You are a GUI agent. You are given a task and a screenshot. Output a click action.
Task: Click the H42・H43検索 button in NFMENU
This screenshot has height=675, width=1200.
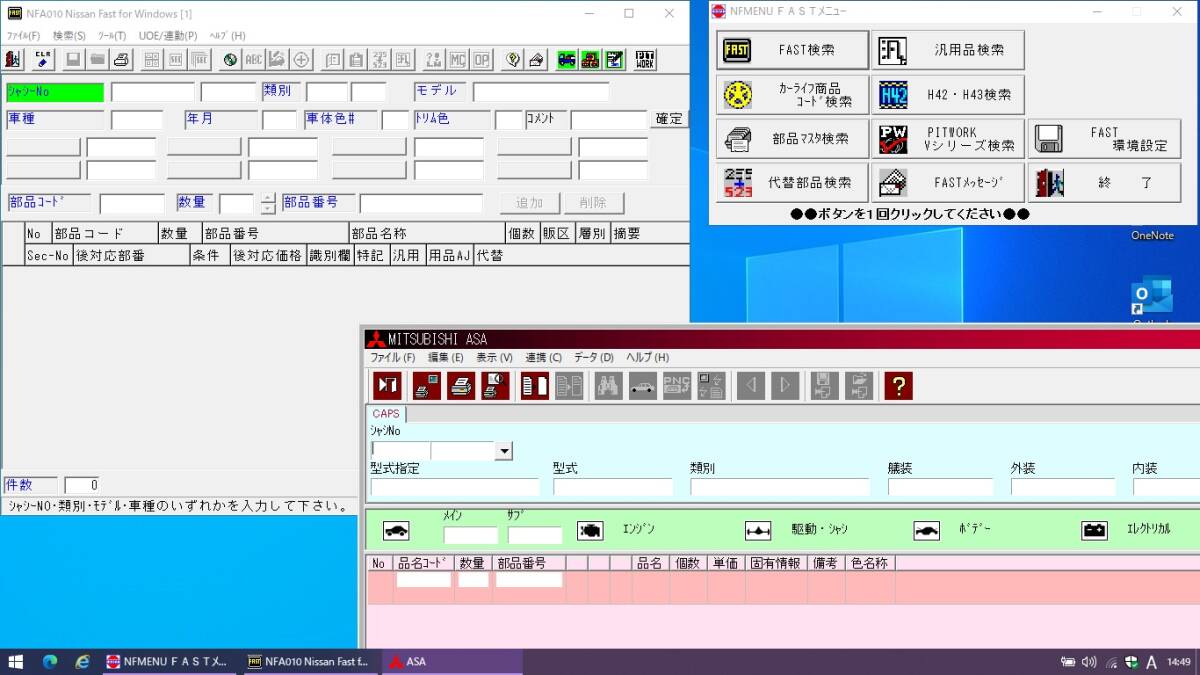click(948, 95)
